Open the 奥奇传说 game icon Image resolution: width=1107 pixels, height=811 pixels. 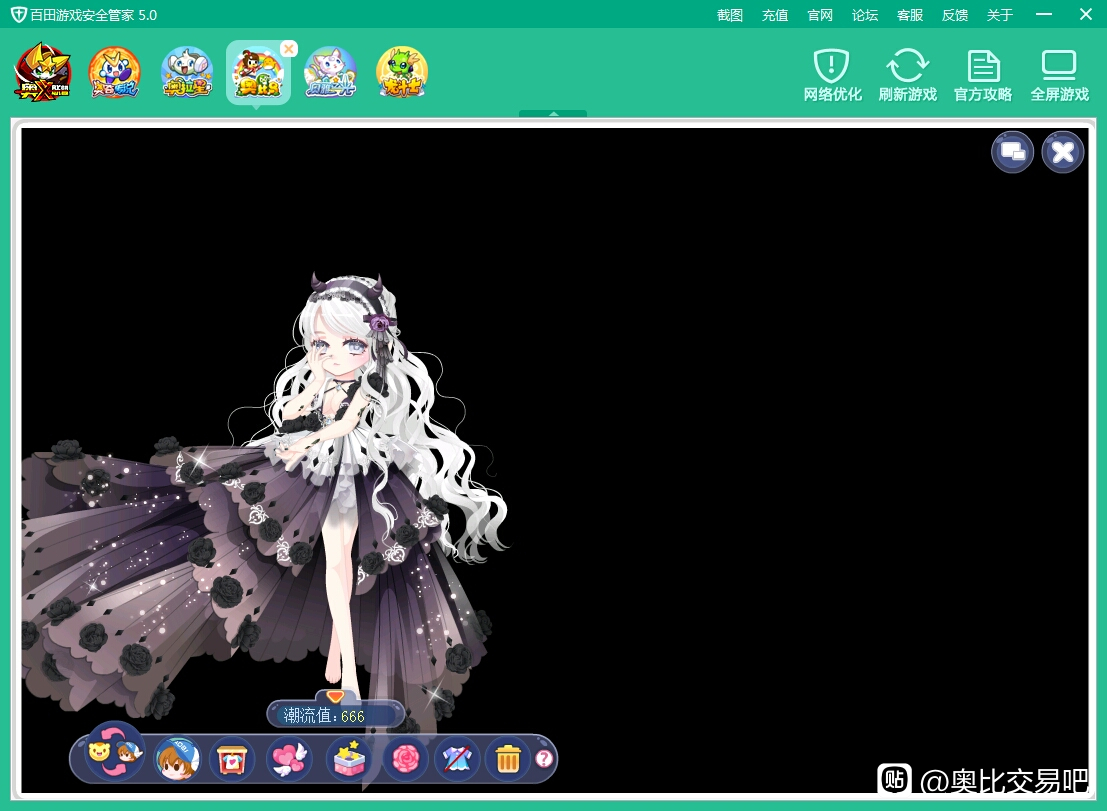[114, 72]
